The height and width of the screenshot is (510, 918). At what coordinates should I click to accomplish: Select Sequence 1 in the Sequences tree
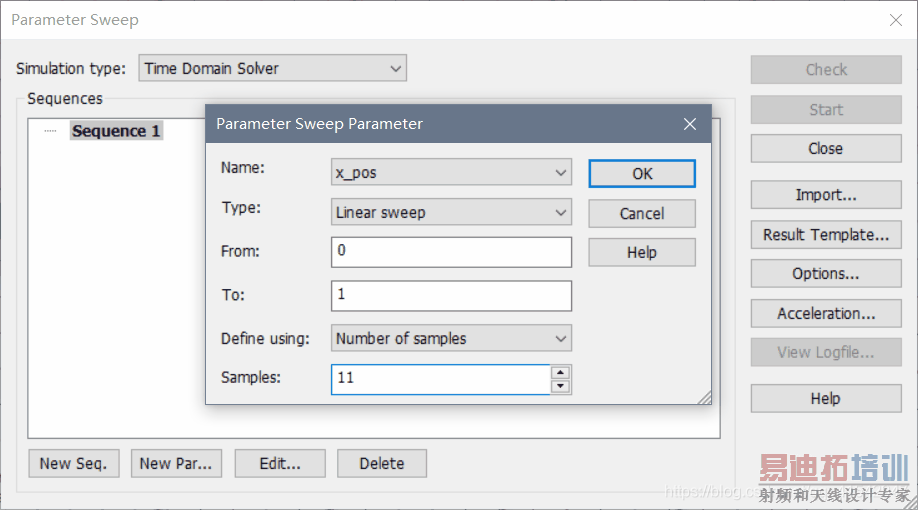(x=116, y=131)
